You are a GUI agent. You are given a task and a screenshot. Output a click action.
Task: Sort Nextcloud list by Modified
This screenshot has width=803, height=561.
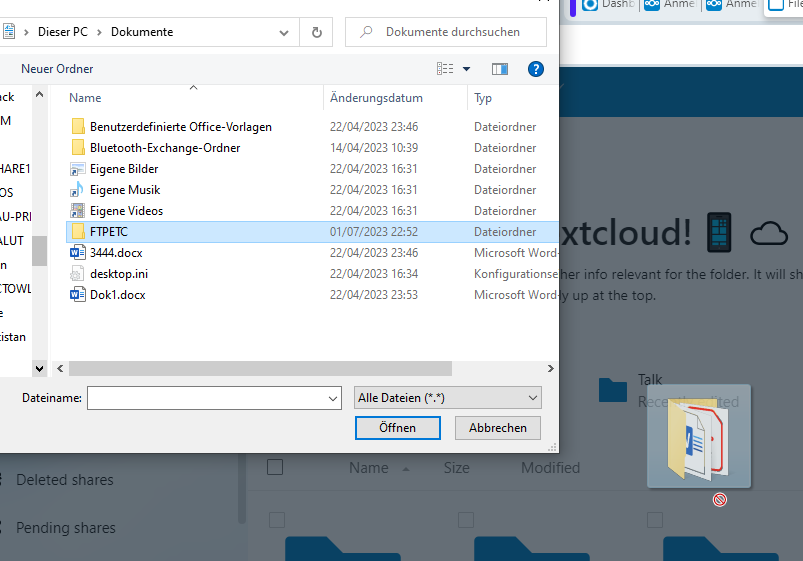(x=551, y=468)
